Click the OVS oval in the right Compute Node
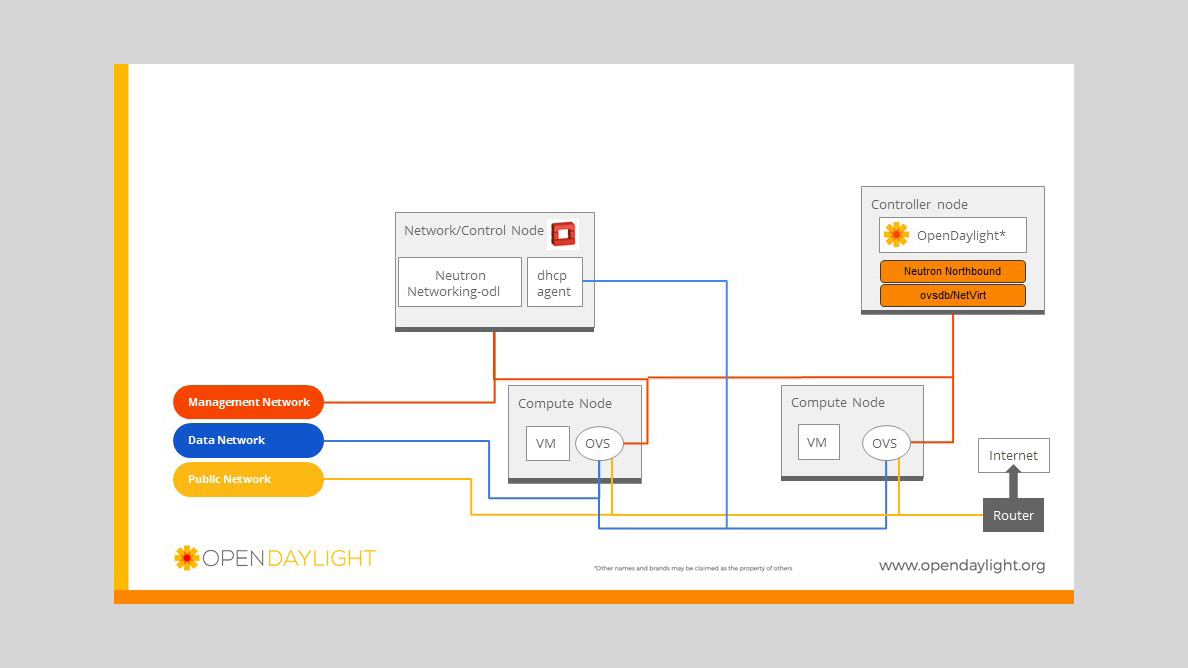This screenshot has height=668, width=1188. pos(885,443)
